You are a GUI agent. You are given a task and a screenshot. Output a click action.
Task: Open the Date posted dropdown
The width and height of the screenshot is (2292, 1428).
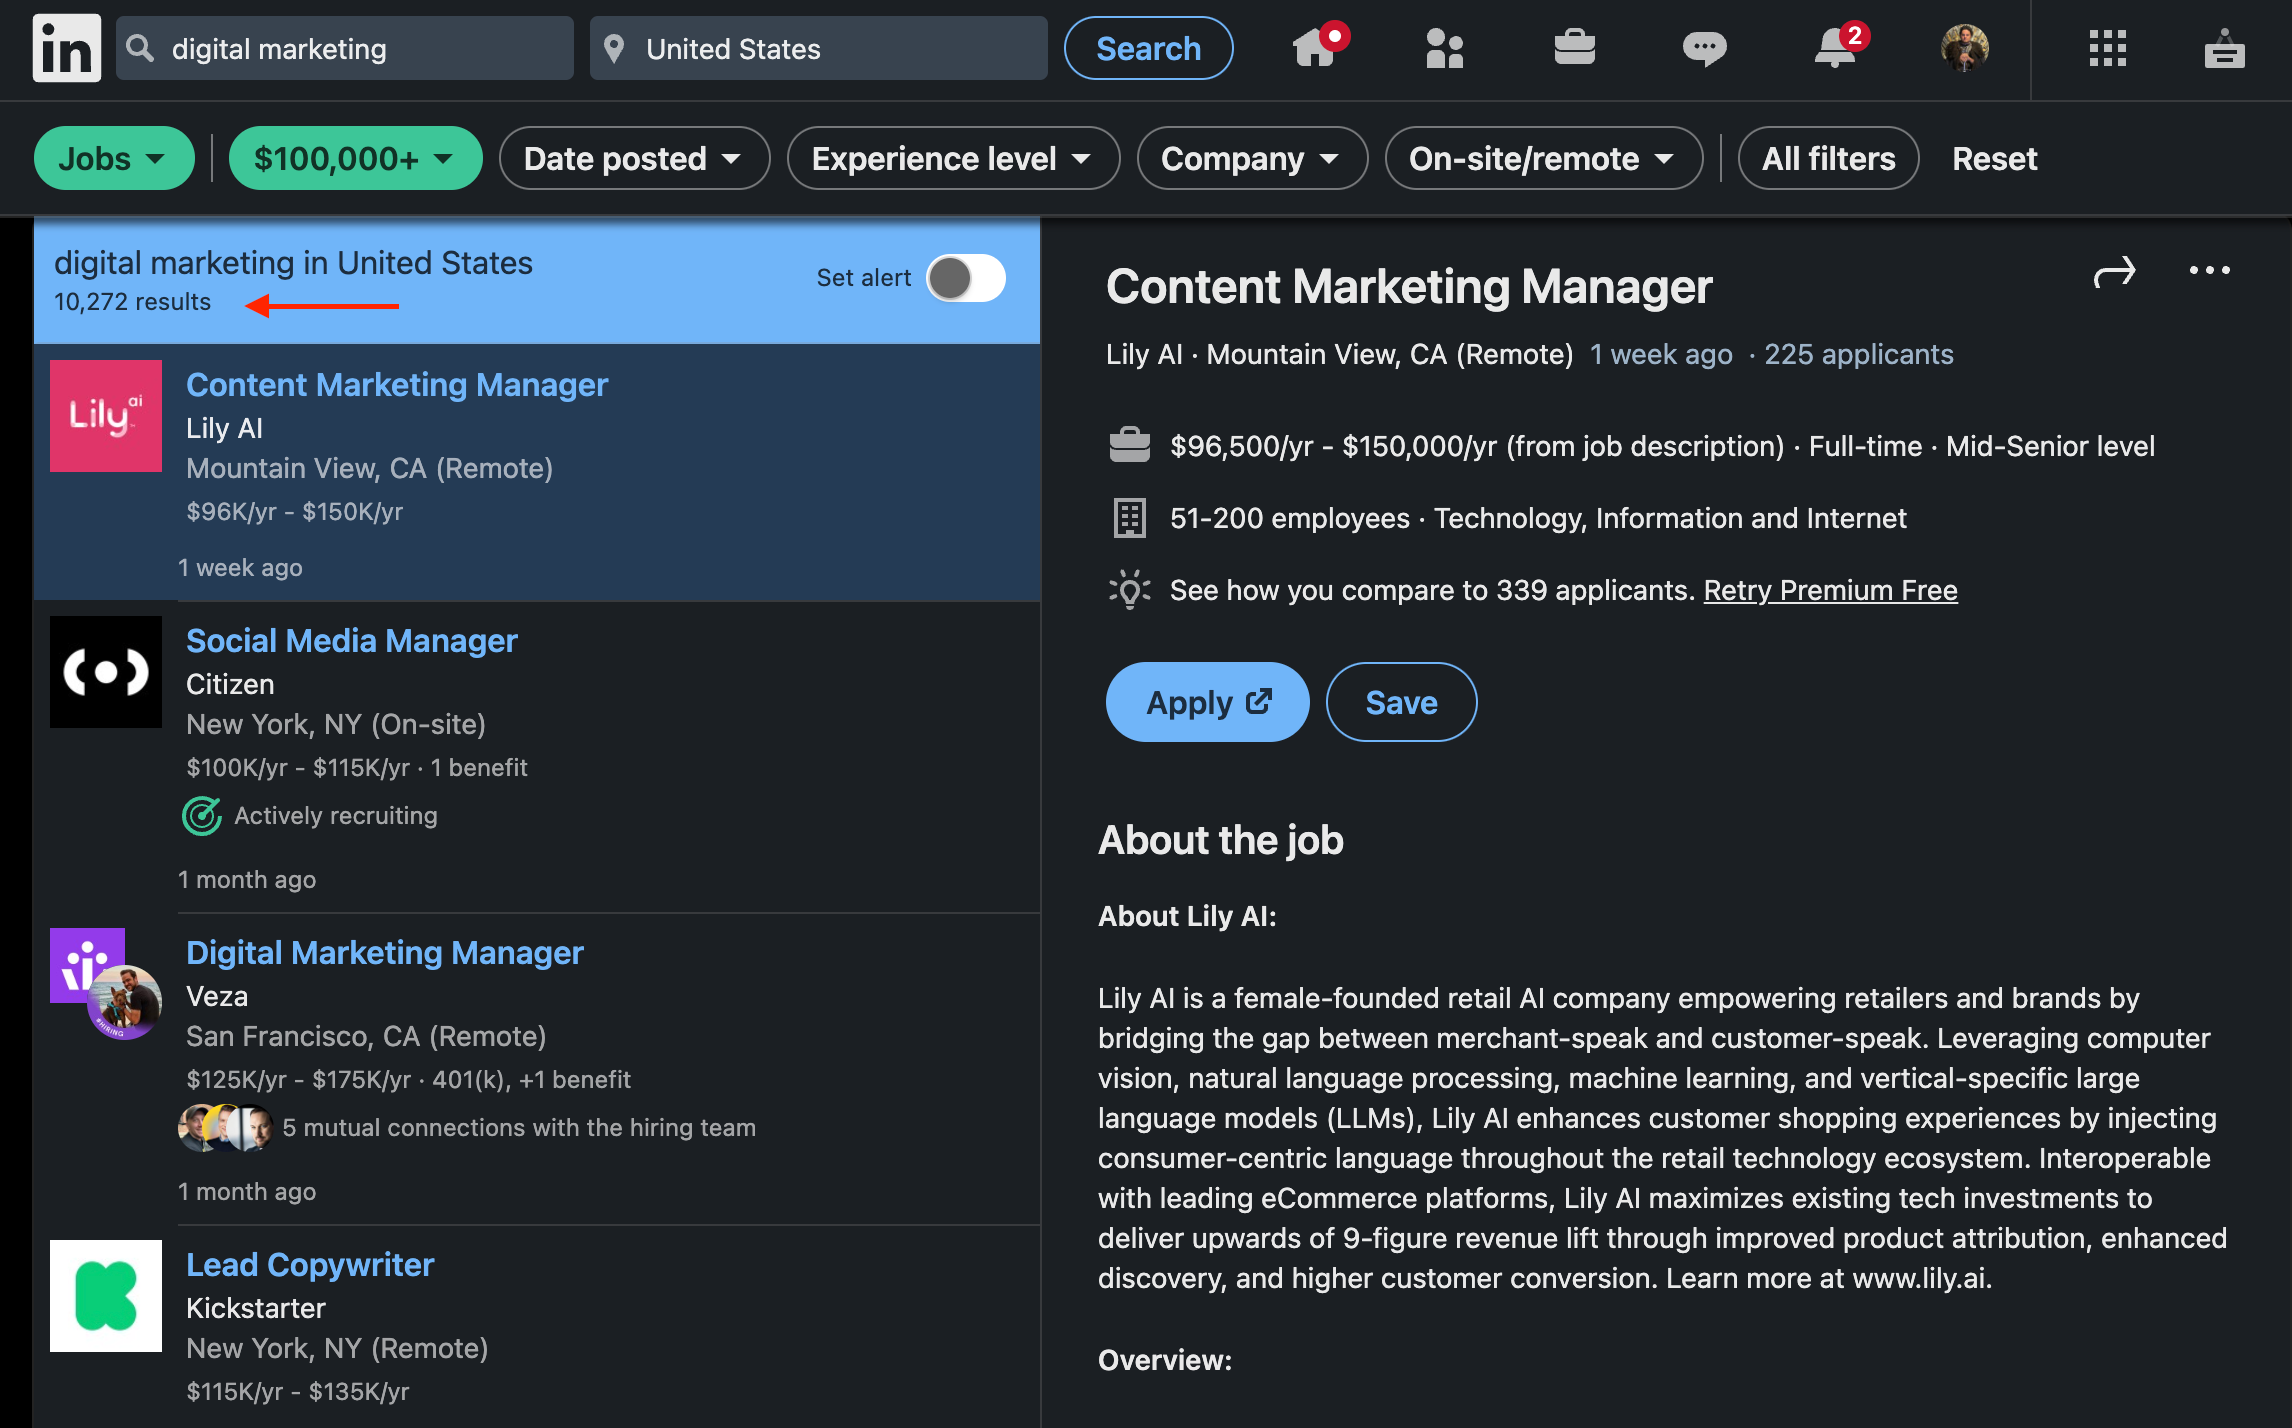[634, 158]
